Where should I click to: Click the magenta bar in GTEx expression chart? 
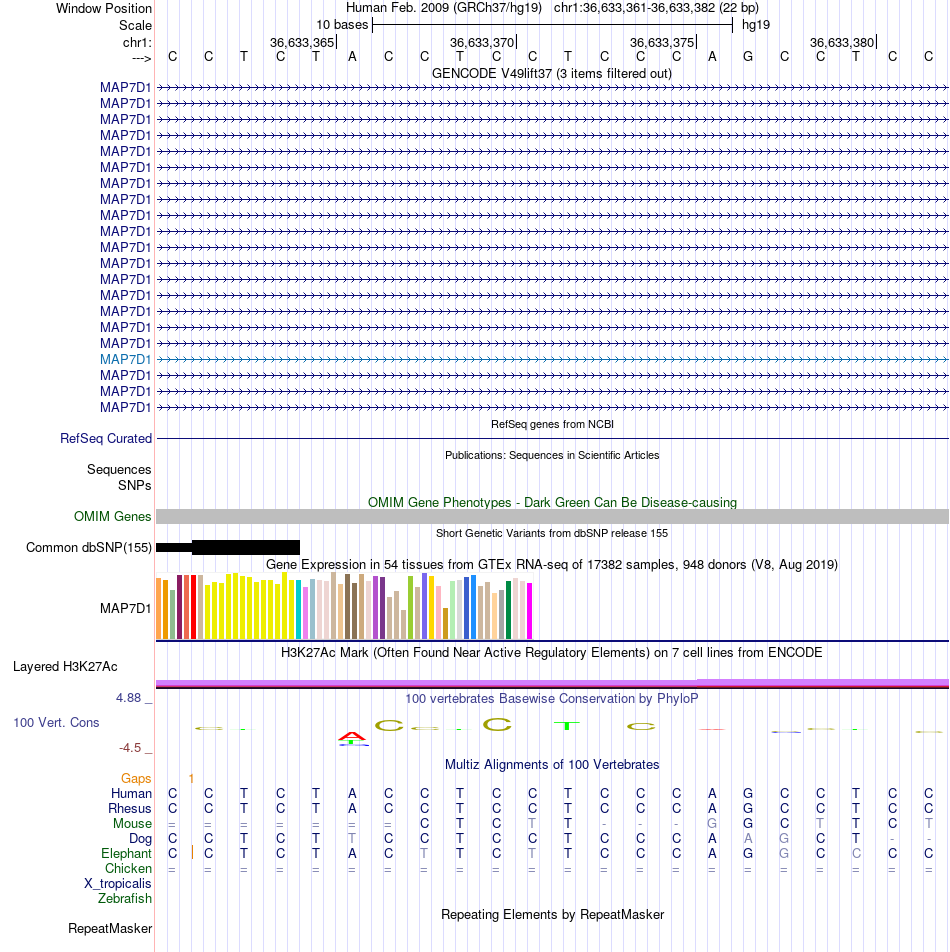[529, 611]
